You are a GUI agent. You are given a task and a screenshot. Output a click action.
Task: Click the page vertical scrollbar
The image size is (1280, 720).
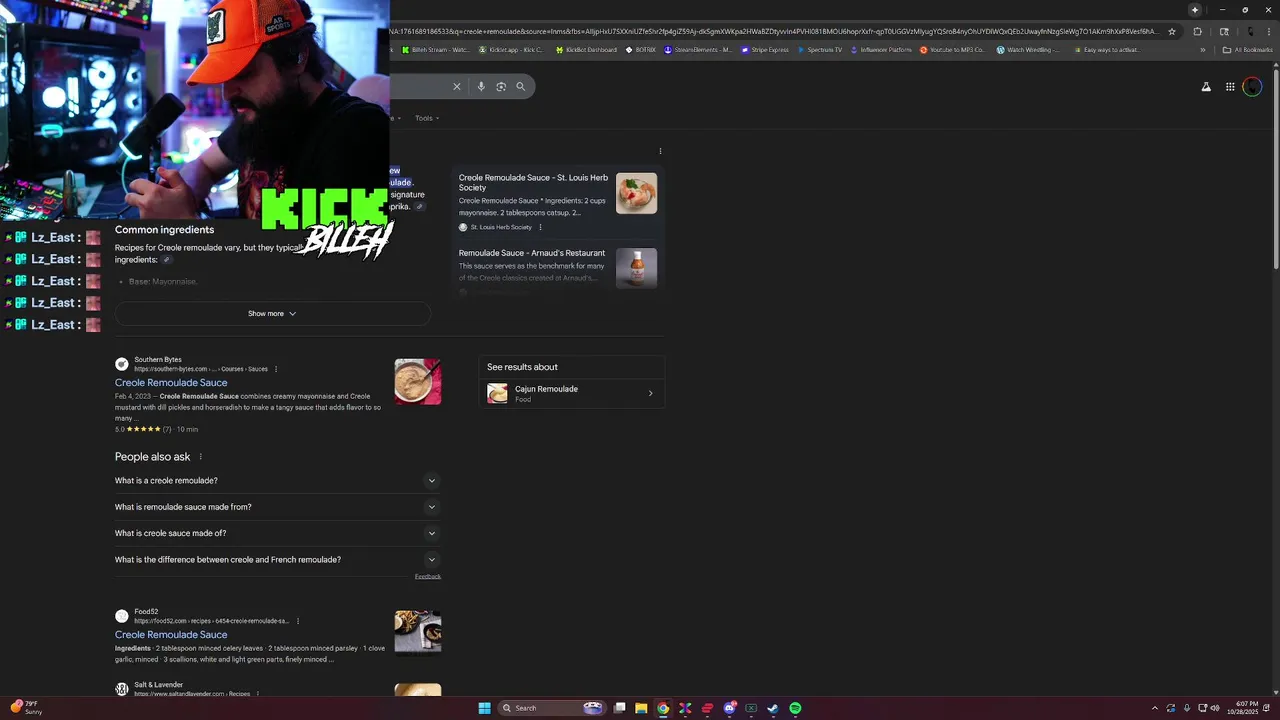[x=1275, y=170]
